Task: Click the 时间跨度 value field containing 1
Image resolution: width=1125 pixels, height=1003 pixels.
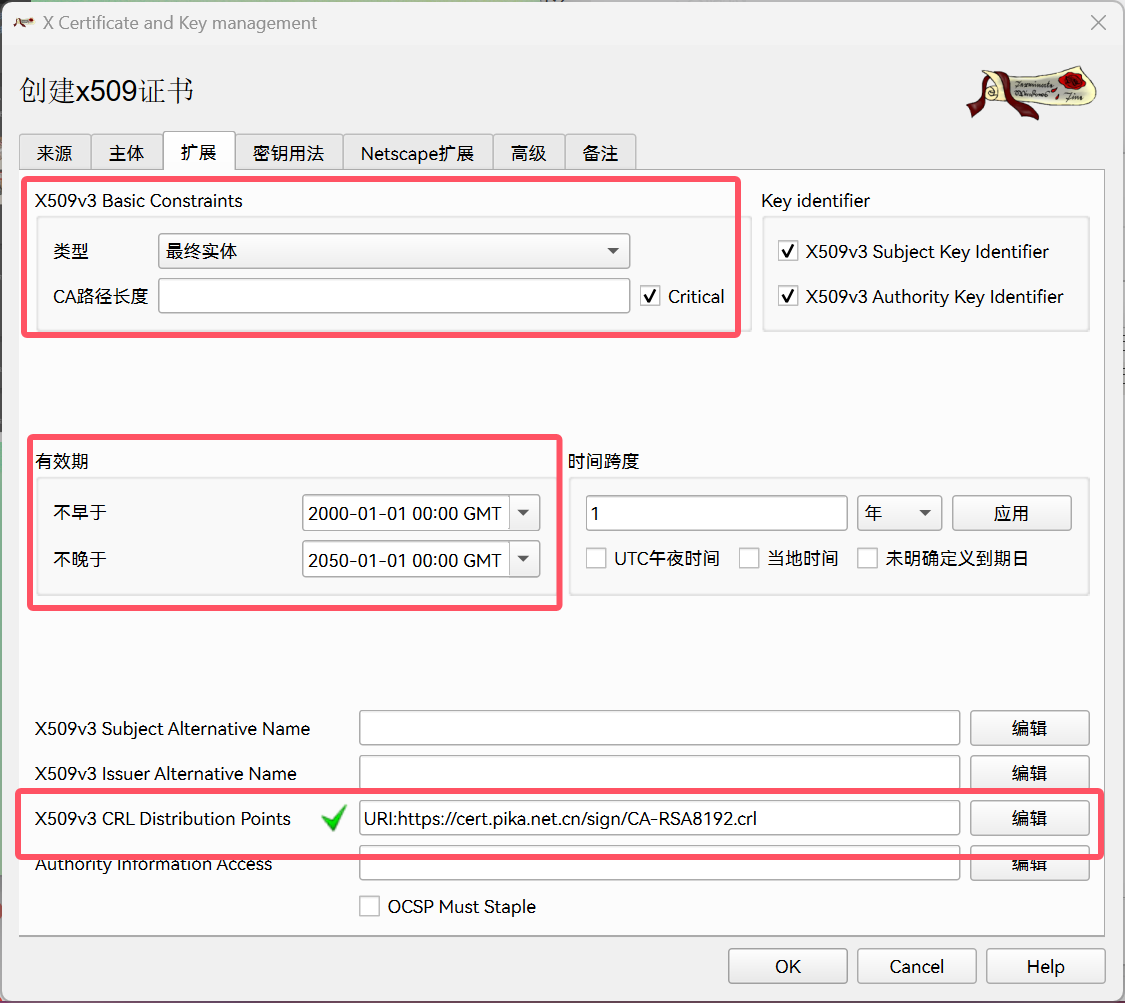Action: [x=716, y=513]
